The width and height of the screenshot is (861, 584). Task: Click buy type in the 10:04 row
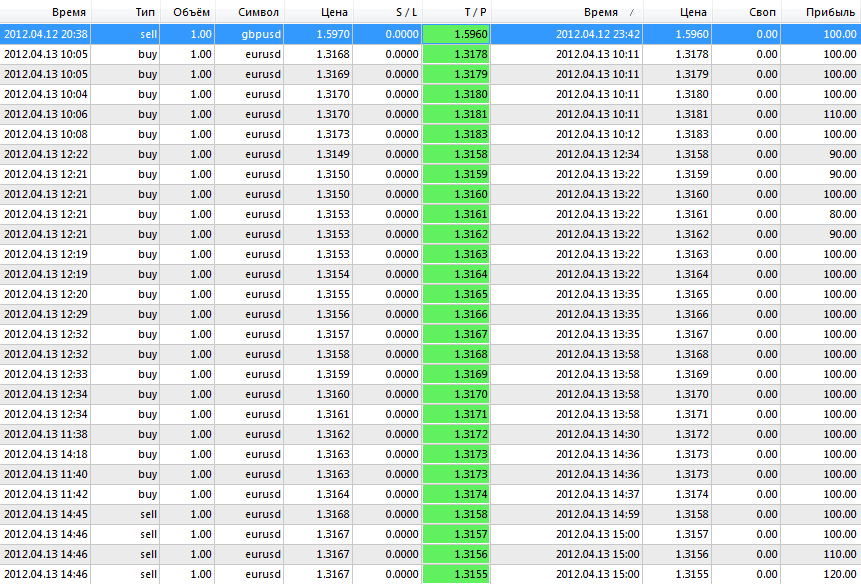(x=148, y=94)
